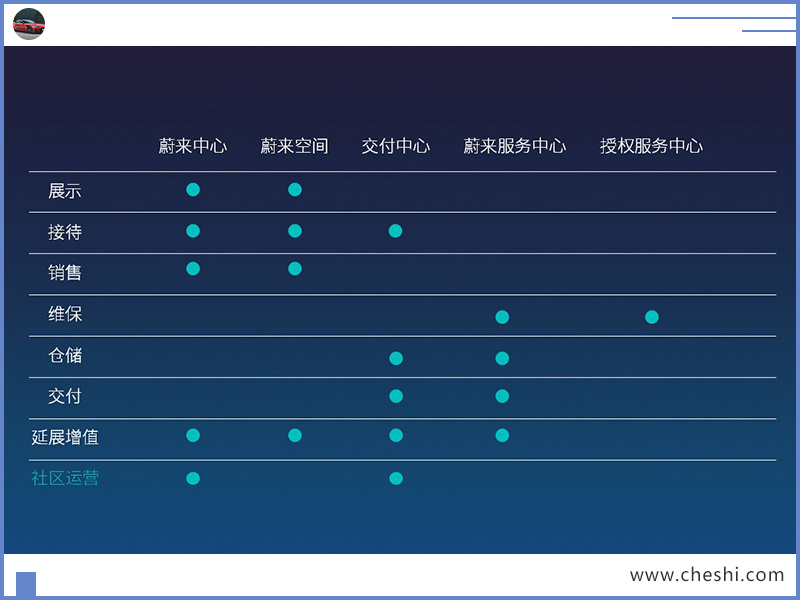Viewport: 800px width, 600px height.
Task: Click the 延展增值 dot under 交付中心
Action: pyautogui.click(x=396, y=436)
